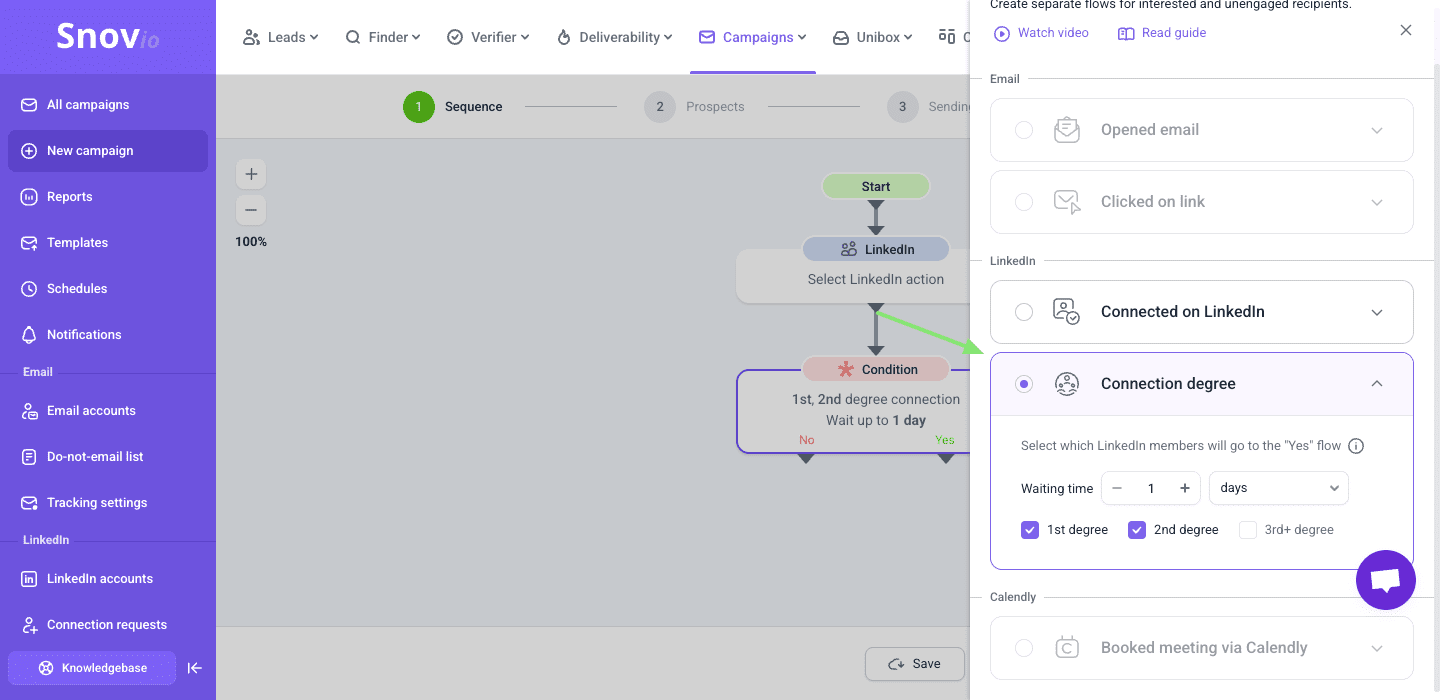
Task: Open the Leads menu
Action: pos(281,37)
